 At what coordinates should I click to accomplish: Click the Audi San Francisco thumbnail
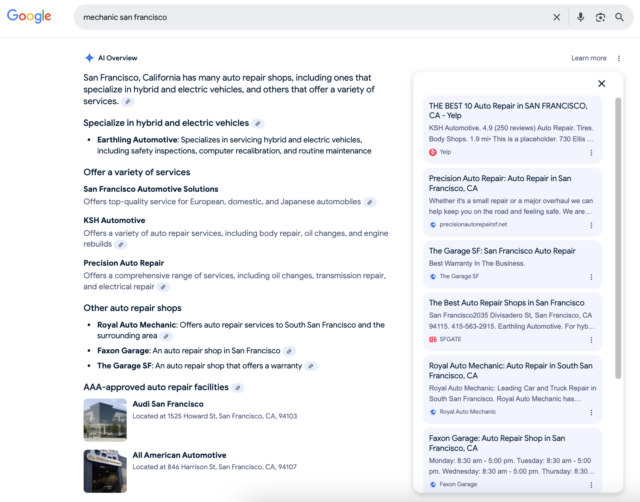click(105, 419)
